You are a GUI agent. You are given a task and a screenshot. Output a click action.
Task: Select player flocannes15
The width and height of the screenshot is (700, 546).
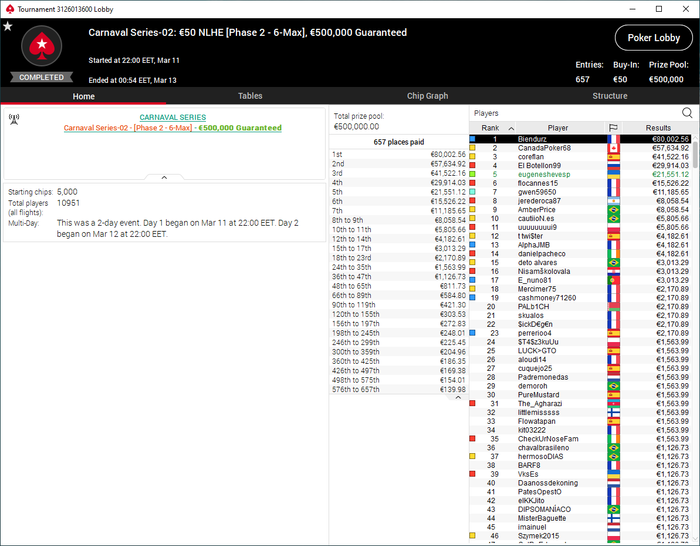581,183
